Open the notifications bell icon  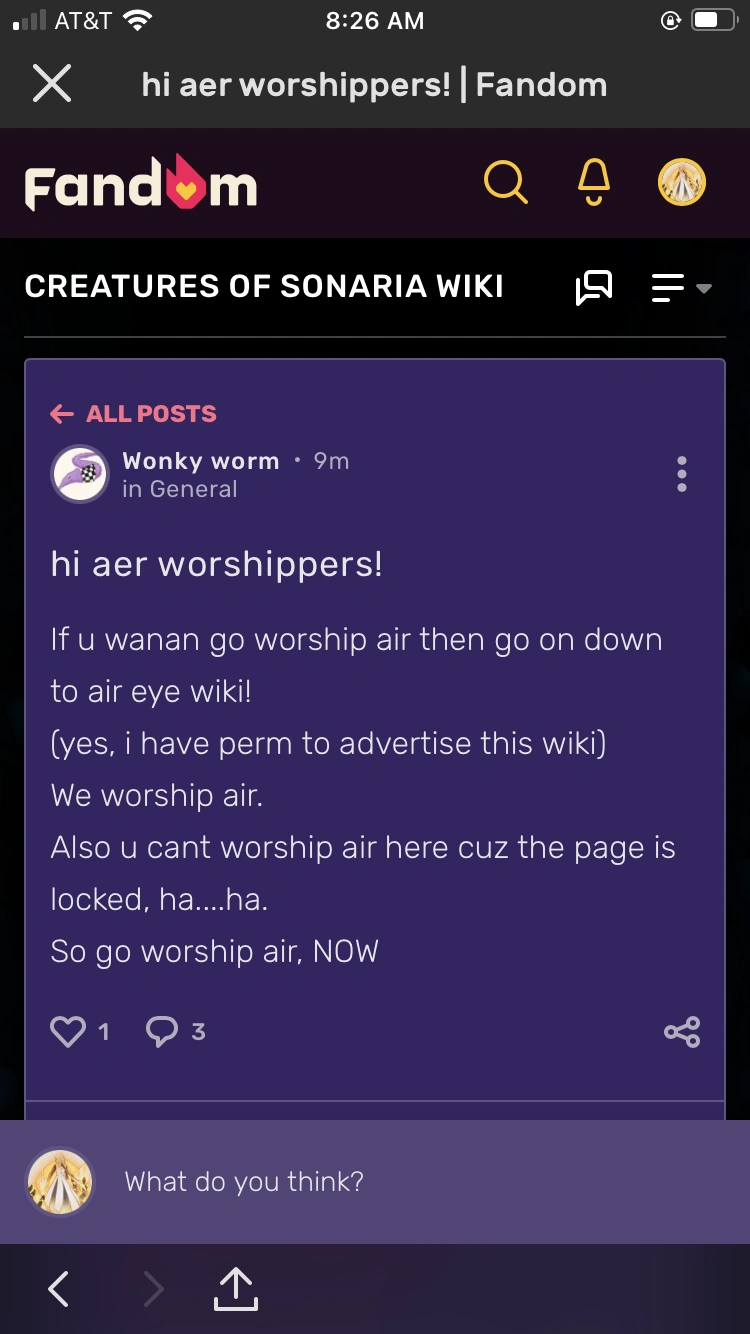(x=593, y=183)
